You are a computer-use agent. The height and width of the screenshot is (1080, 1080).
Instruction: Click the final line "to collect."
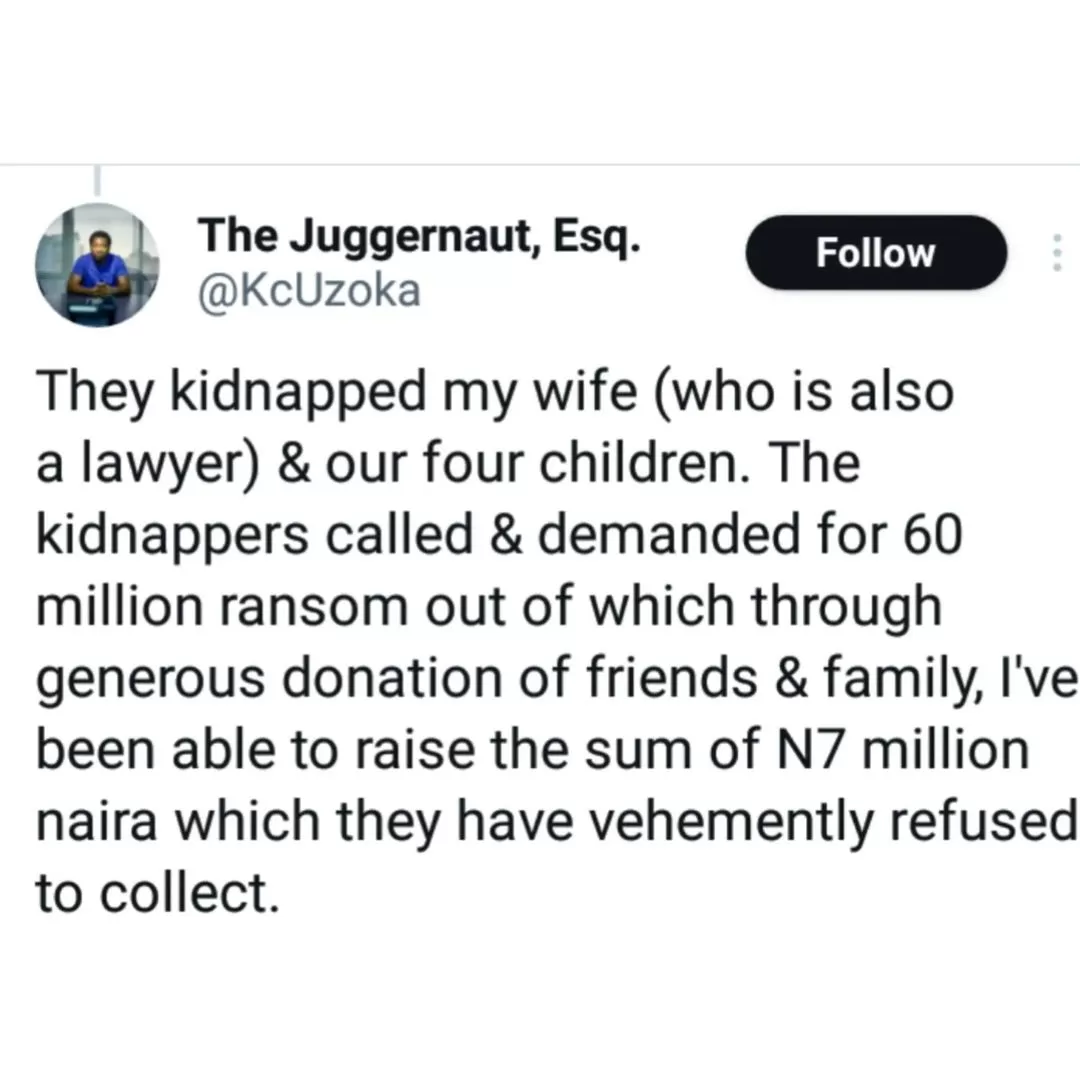point(154,893)
